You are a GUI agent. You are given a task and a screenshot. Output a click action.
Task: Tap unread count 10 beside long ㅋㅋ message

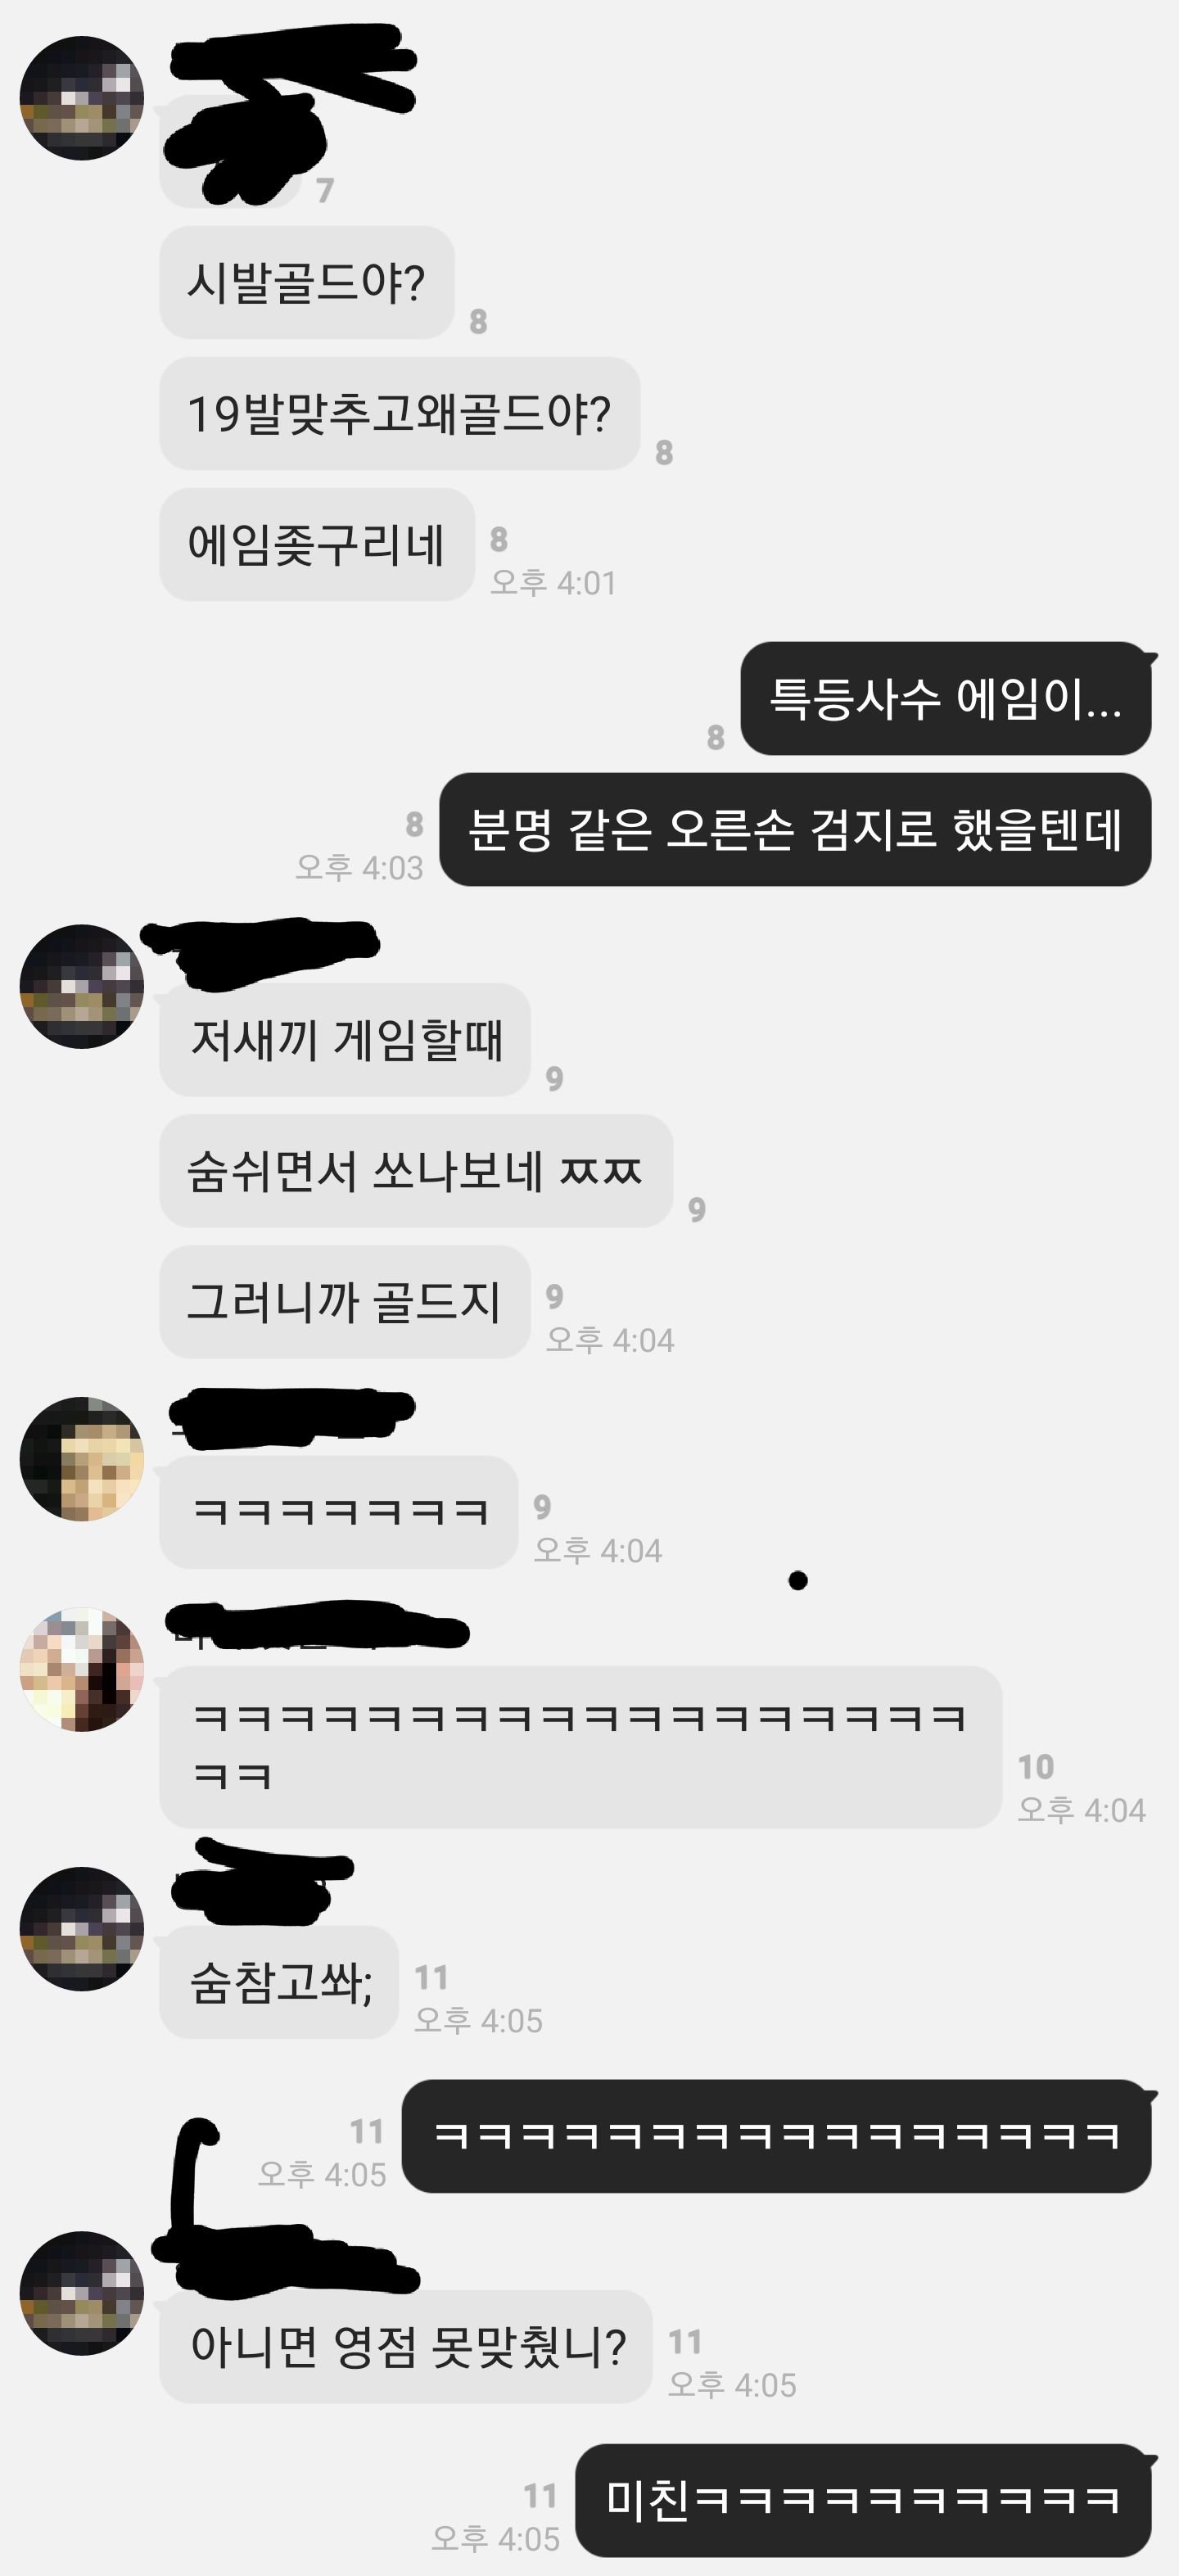point(1036,1767)
